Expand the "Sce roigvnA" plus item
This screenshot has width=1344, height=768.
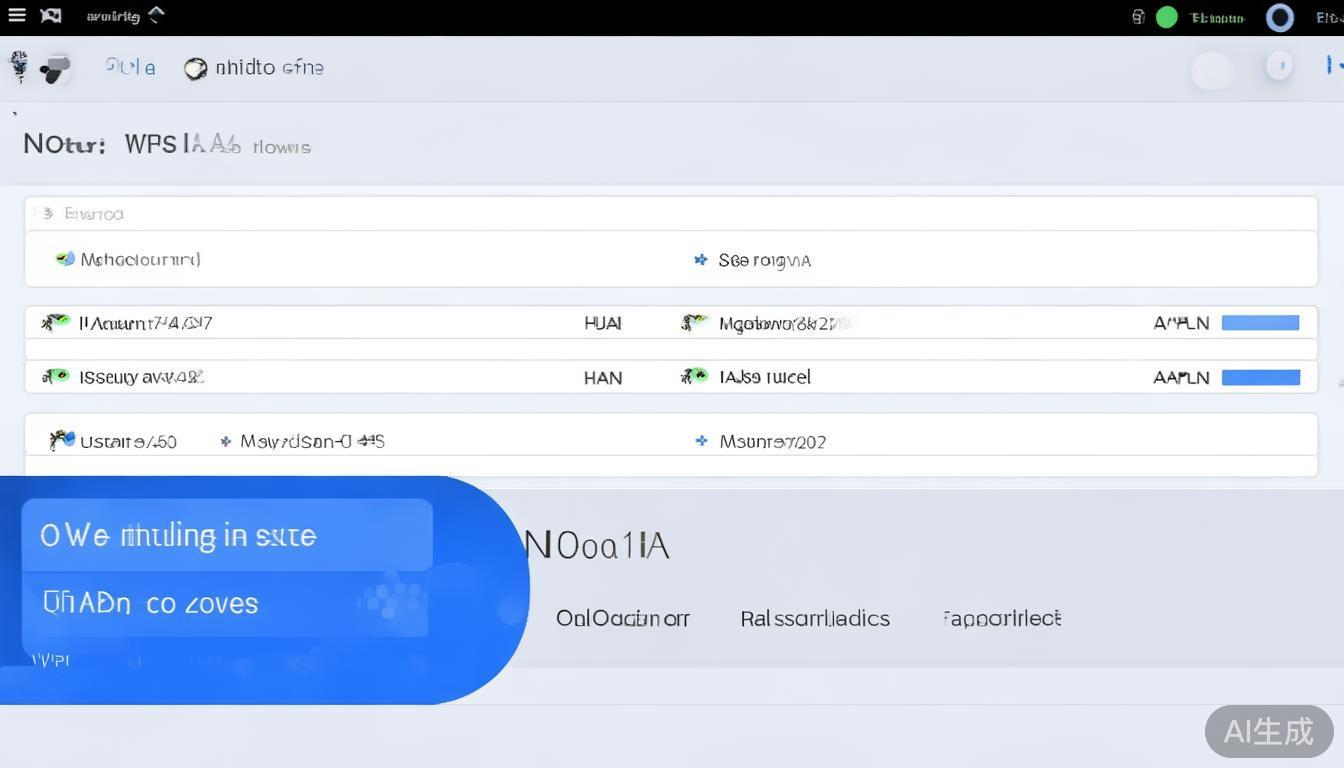coord(701,260)
